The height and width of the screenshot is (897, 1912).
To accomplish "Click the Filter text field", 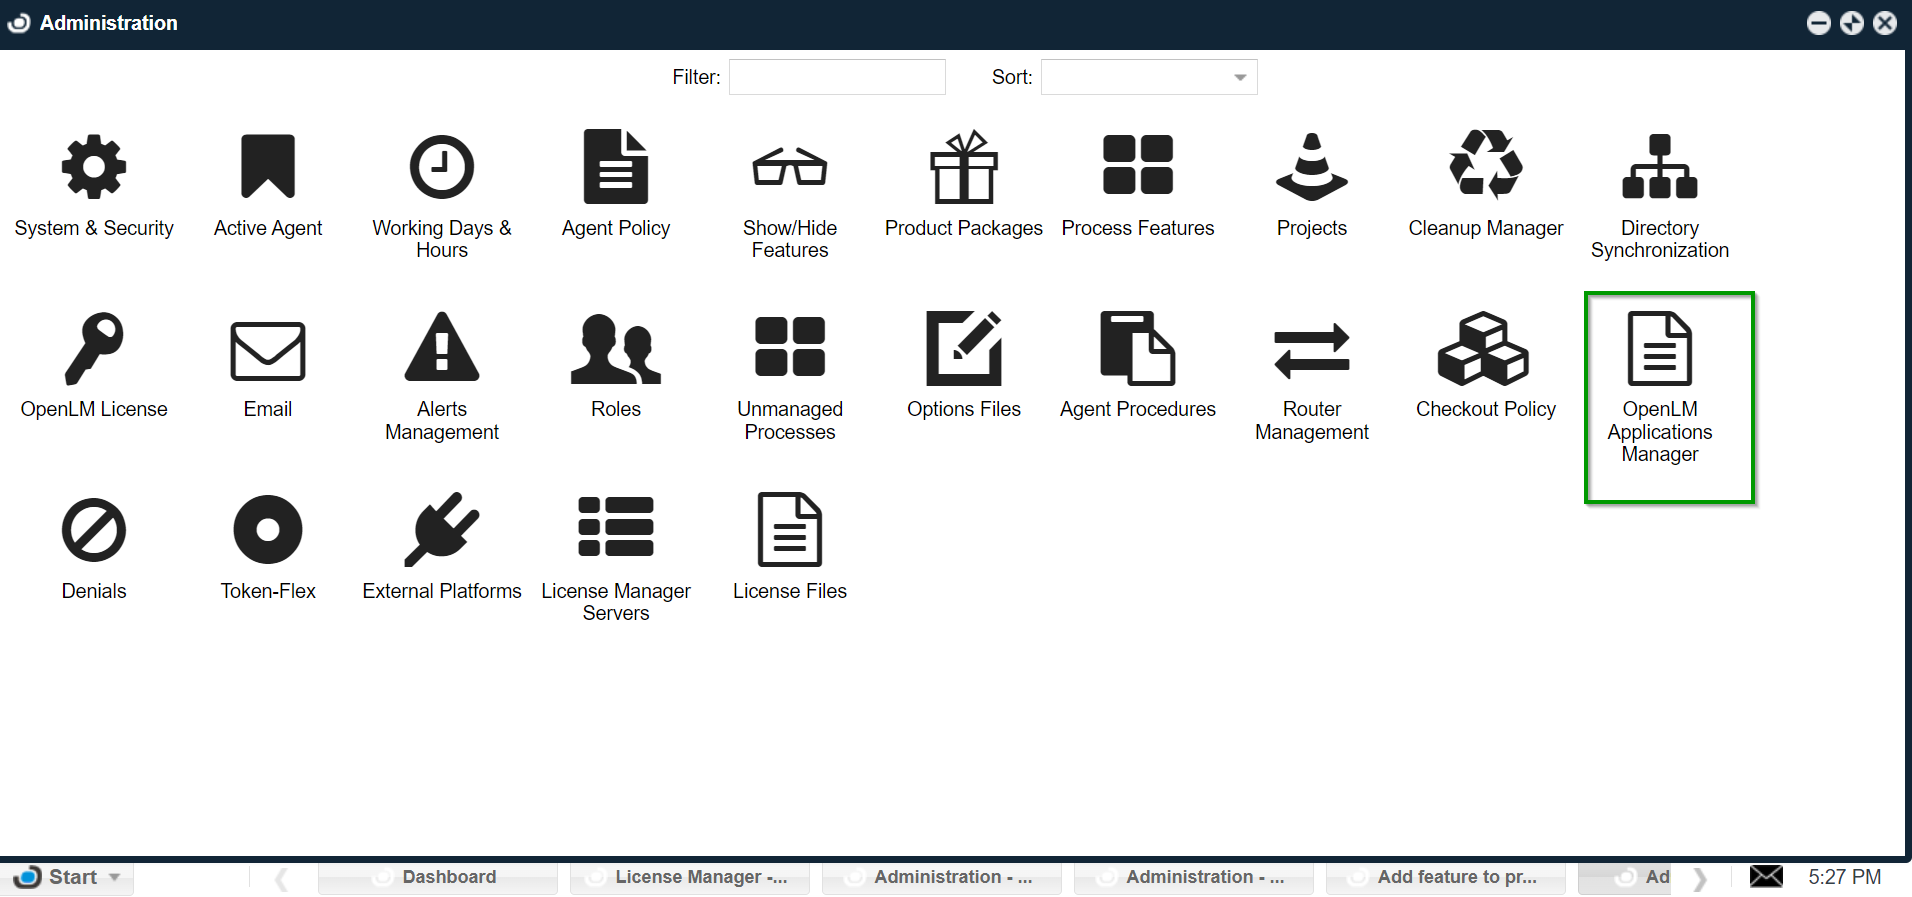I will click(x=837, y=77).
